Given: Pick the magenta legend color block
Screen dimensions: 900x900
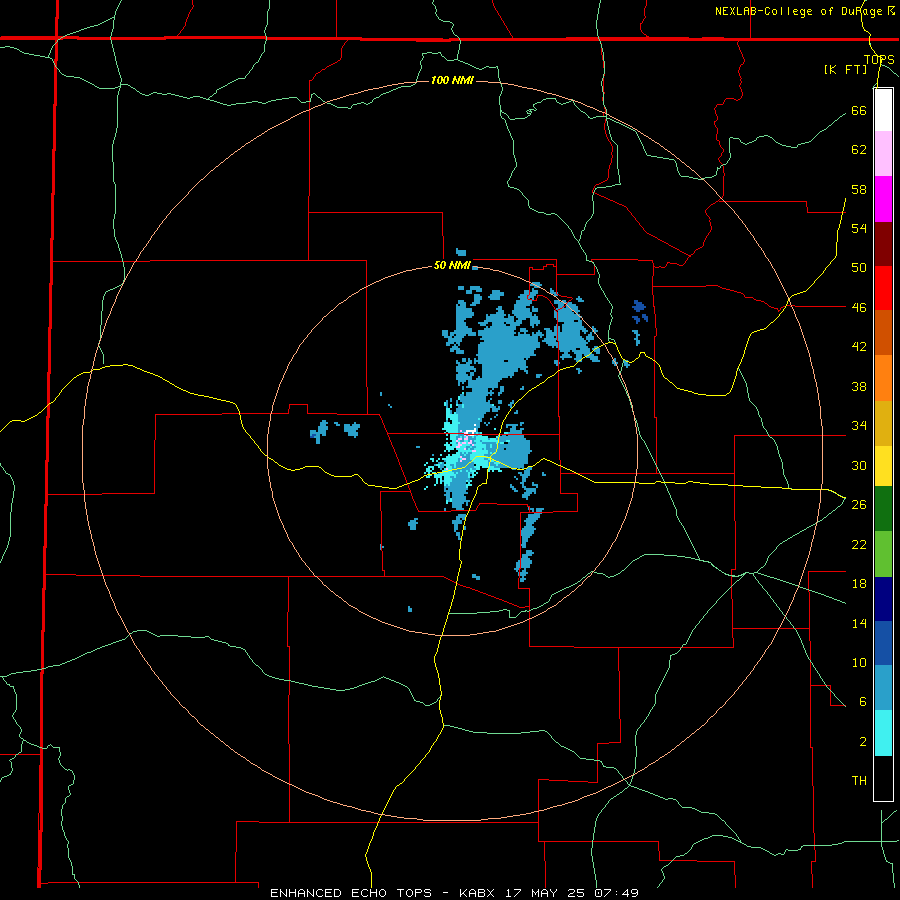Looking at the screenshot, I should (x=883, y=199).
